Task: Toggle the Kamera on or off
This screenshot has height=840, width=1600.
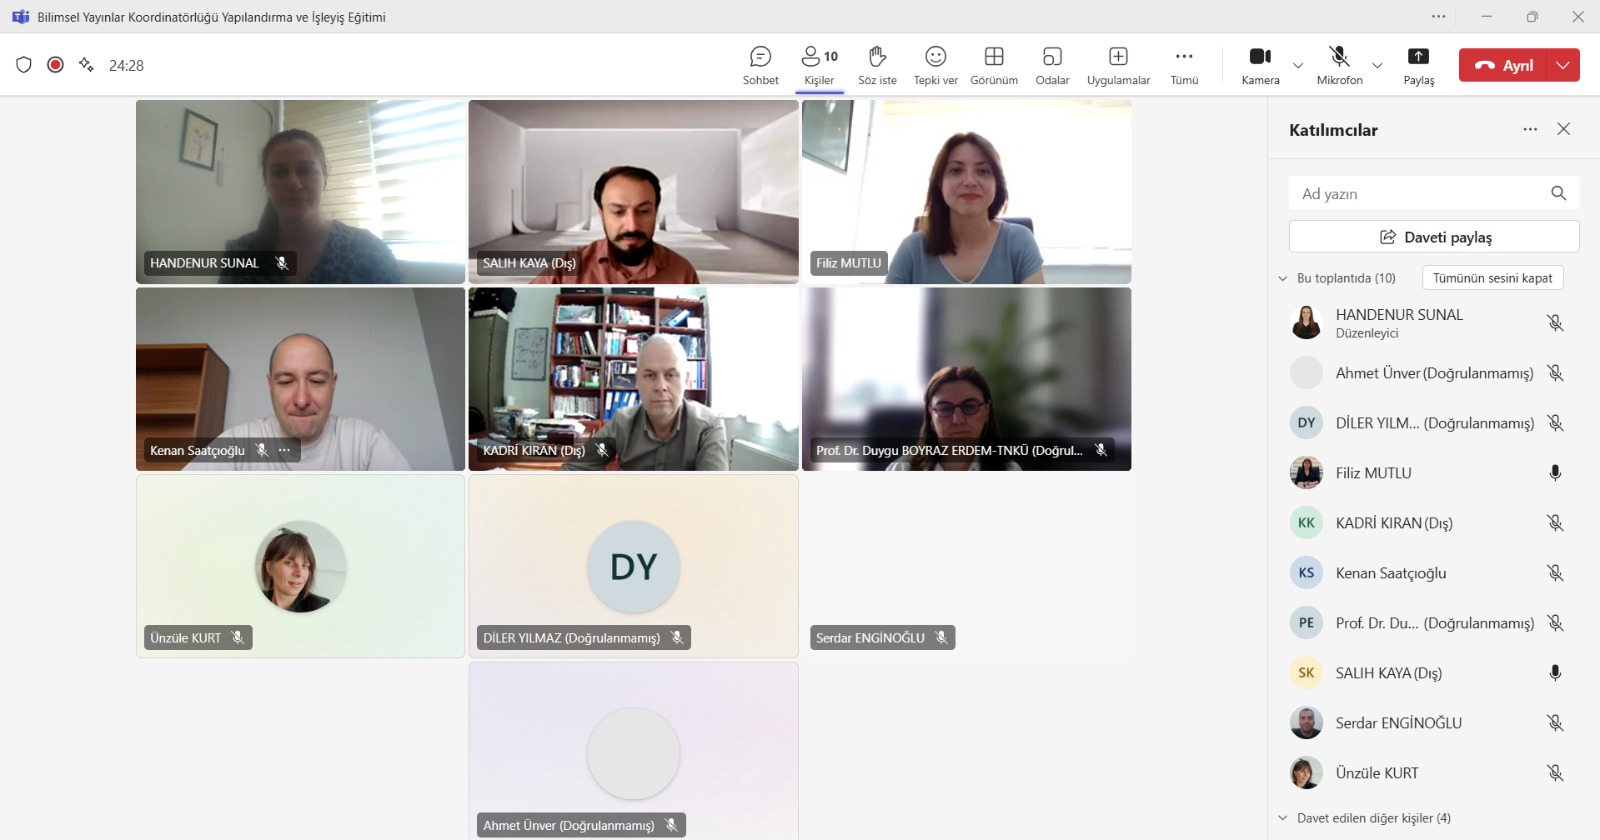Action: (1260, 65)
